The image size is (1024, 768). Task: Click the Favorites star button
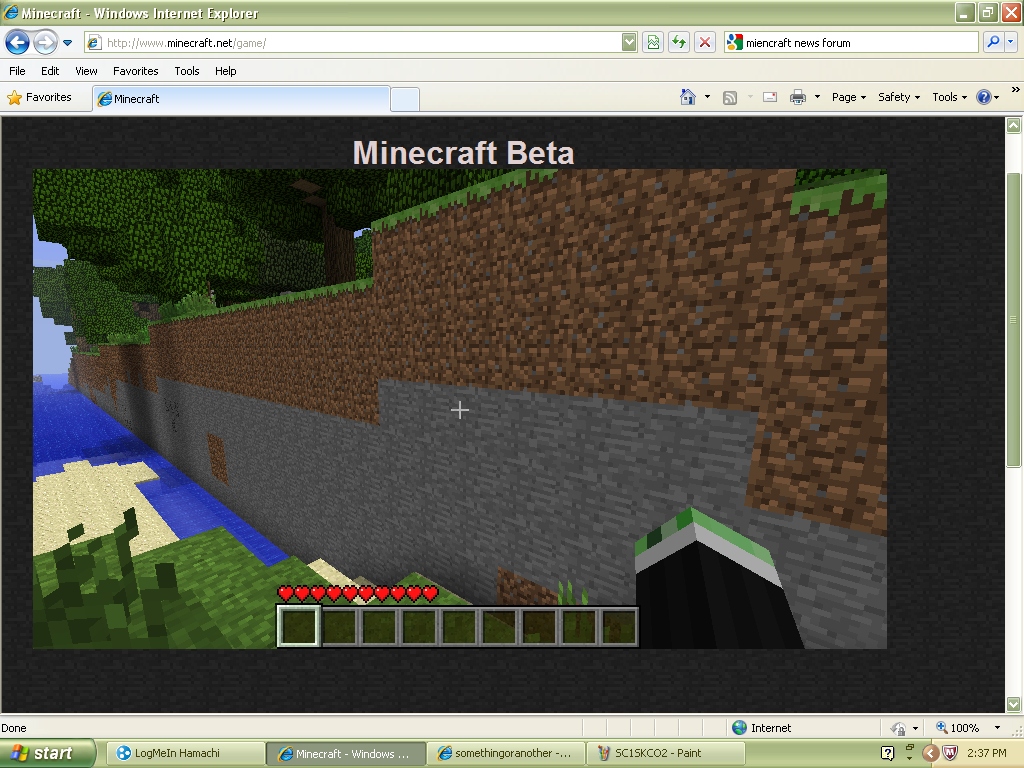(40, 97)
